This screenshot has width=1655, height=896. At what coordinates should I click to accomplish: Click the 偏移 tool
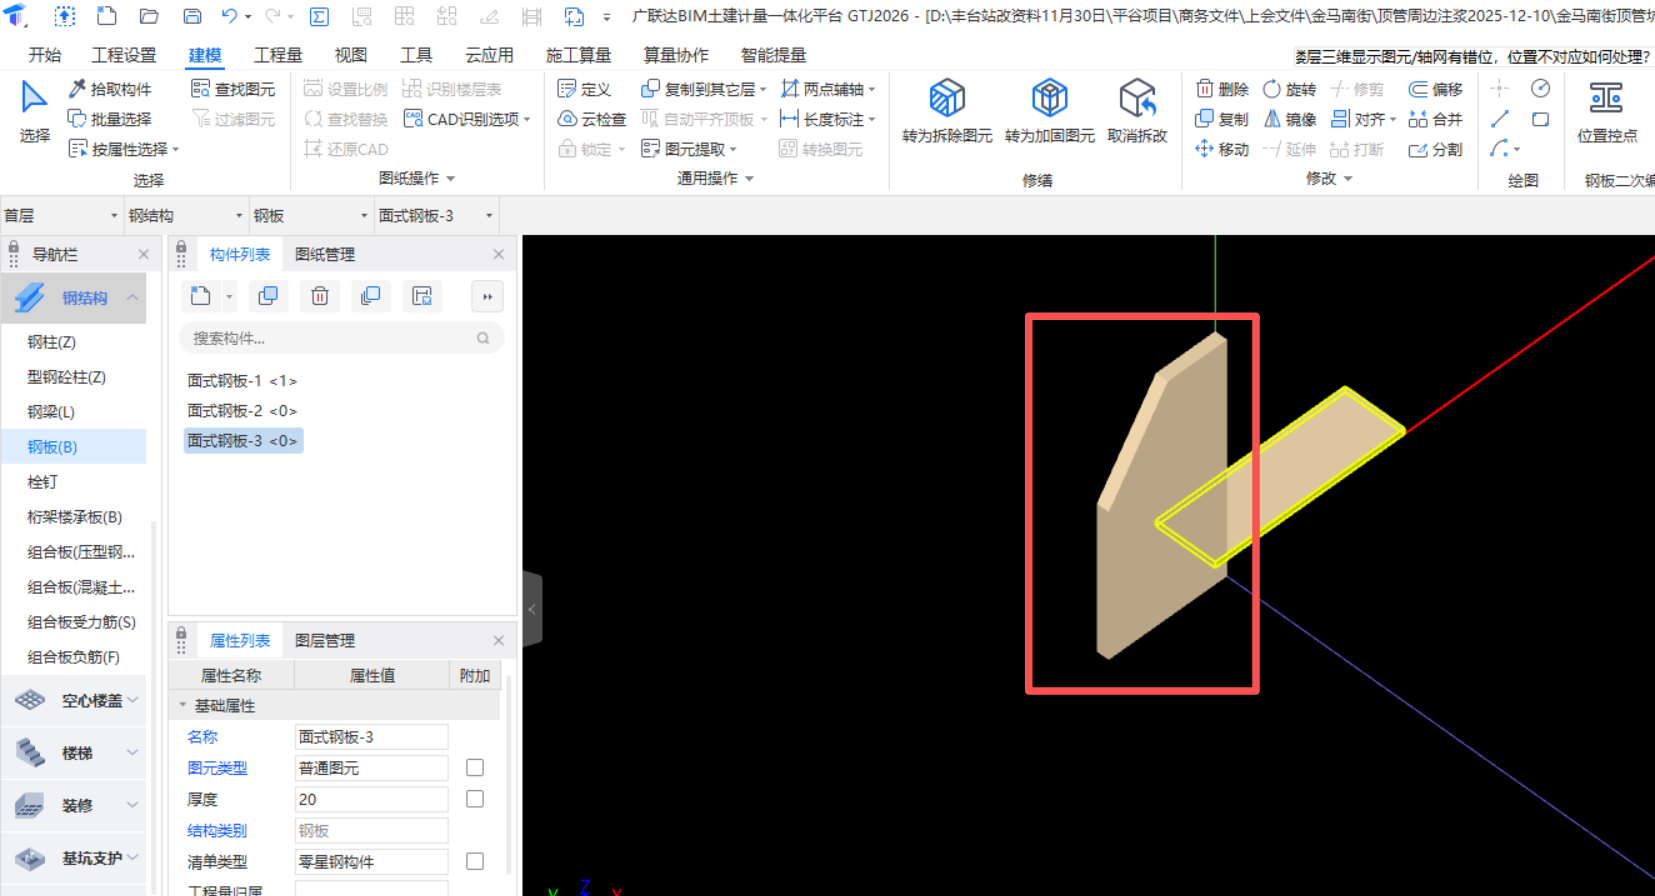pos(1435,89)
